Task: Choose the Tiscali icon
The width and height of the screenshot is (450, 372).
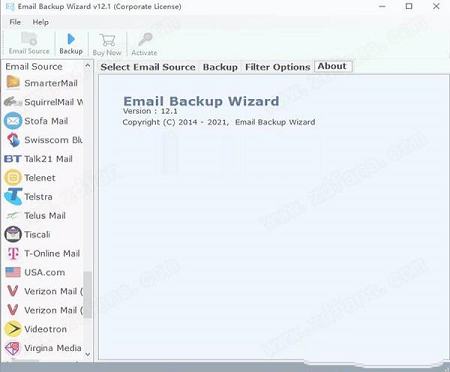Action: click(13, 234)
